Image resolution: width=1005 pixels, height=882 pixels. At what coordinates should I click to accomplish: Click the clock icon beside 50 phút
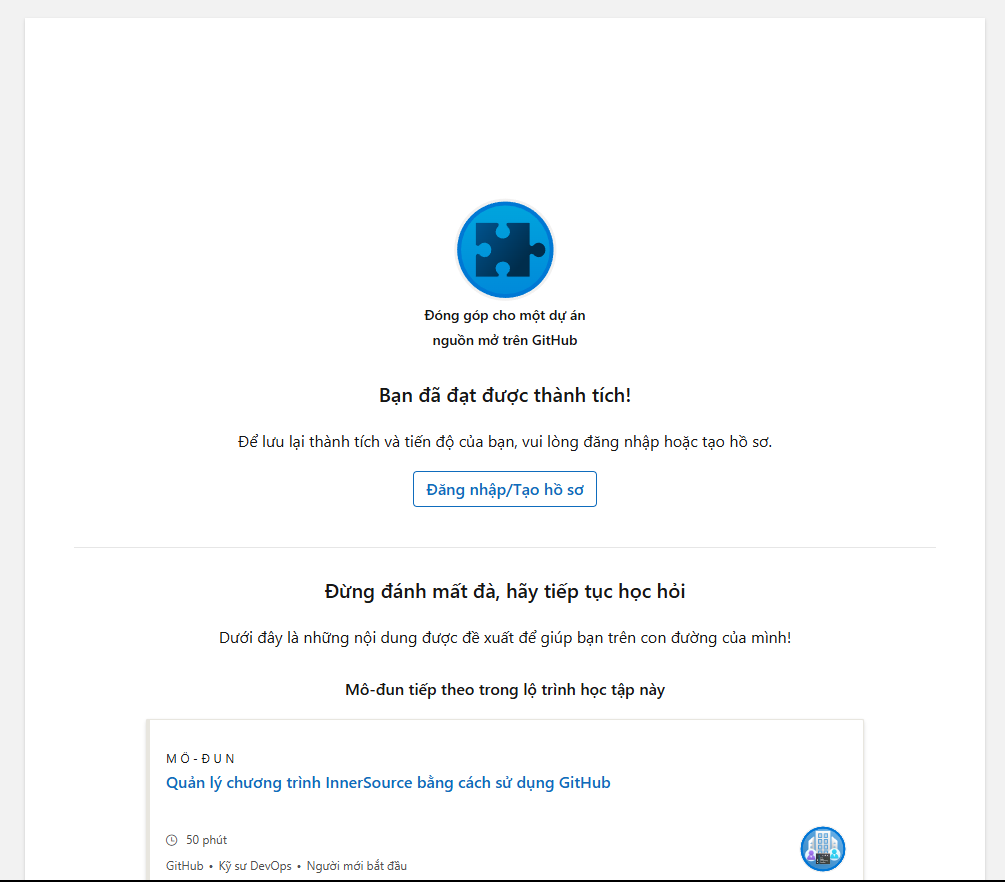point(172,840)
